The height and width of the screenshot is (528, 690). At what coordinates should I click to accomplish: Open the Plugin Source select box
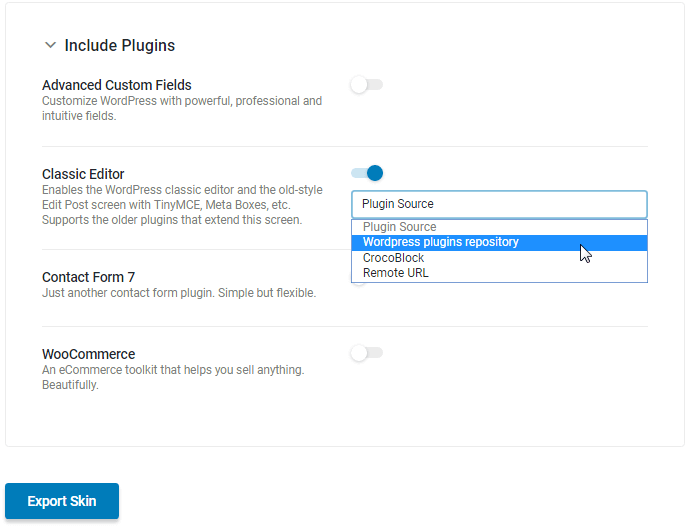pos(499,204)
